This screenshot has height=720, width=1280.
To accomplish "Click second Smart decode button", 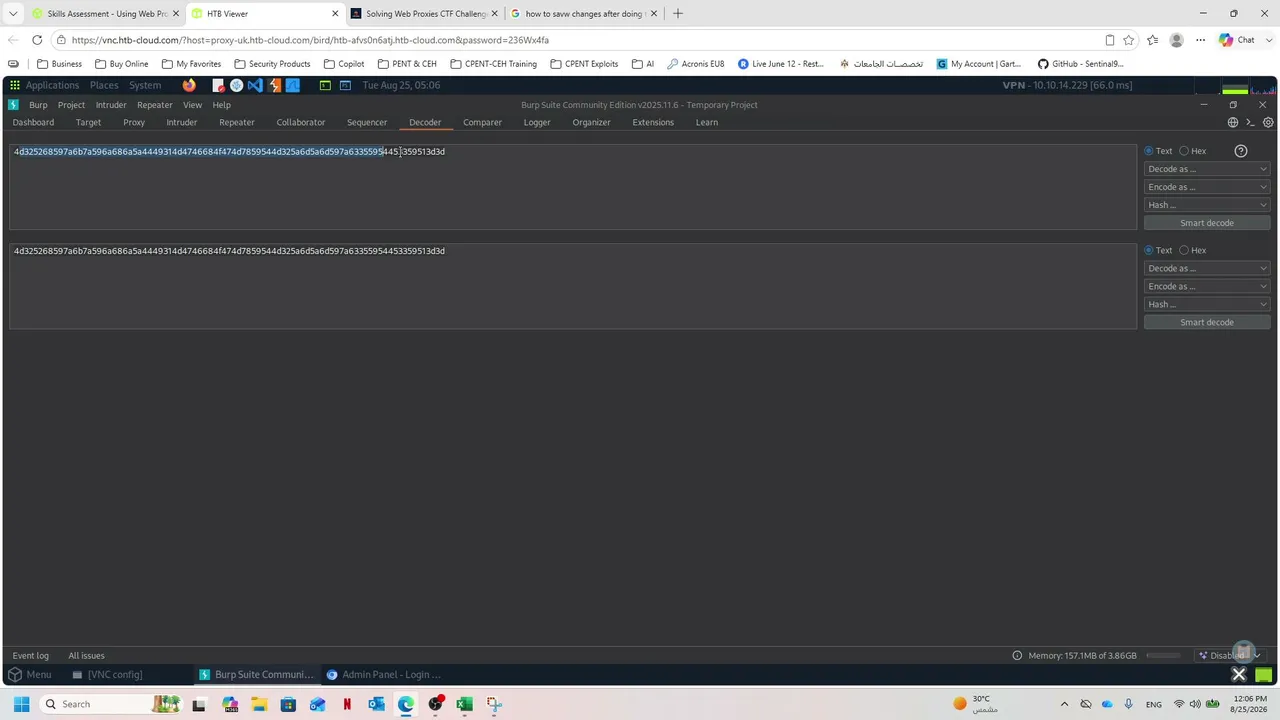I will tap(1207, 322).
